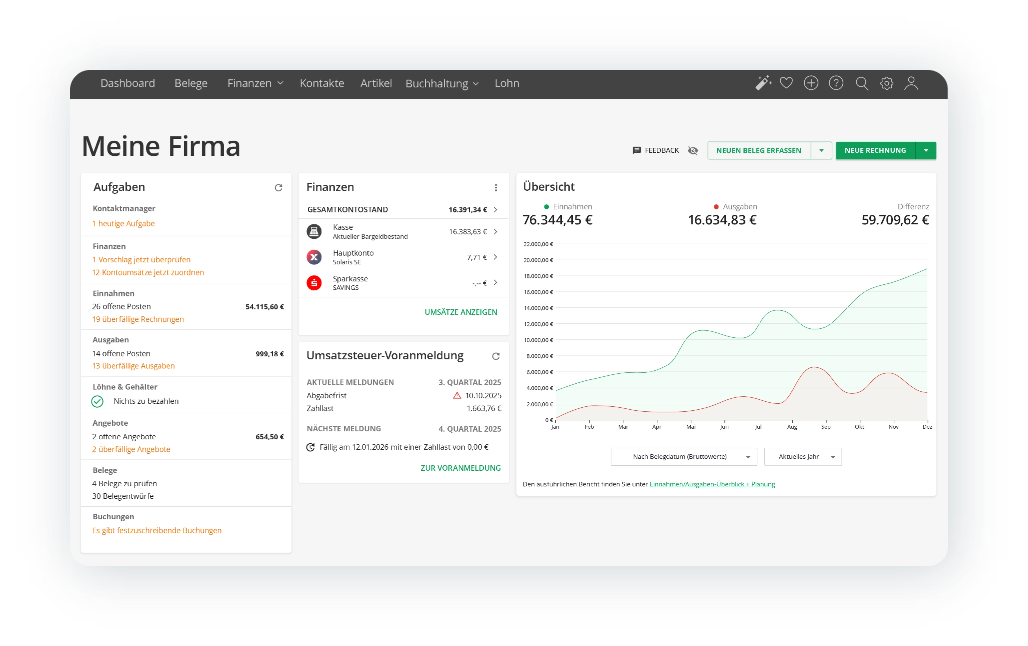This screenshot has width=1028, height=646.
Task: Open dropdown arrow beside Neue Rechnung
Action: coord(926,150)
